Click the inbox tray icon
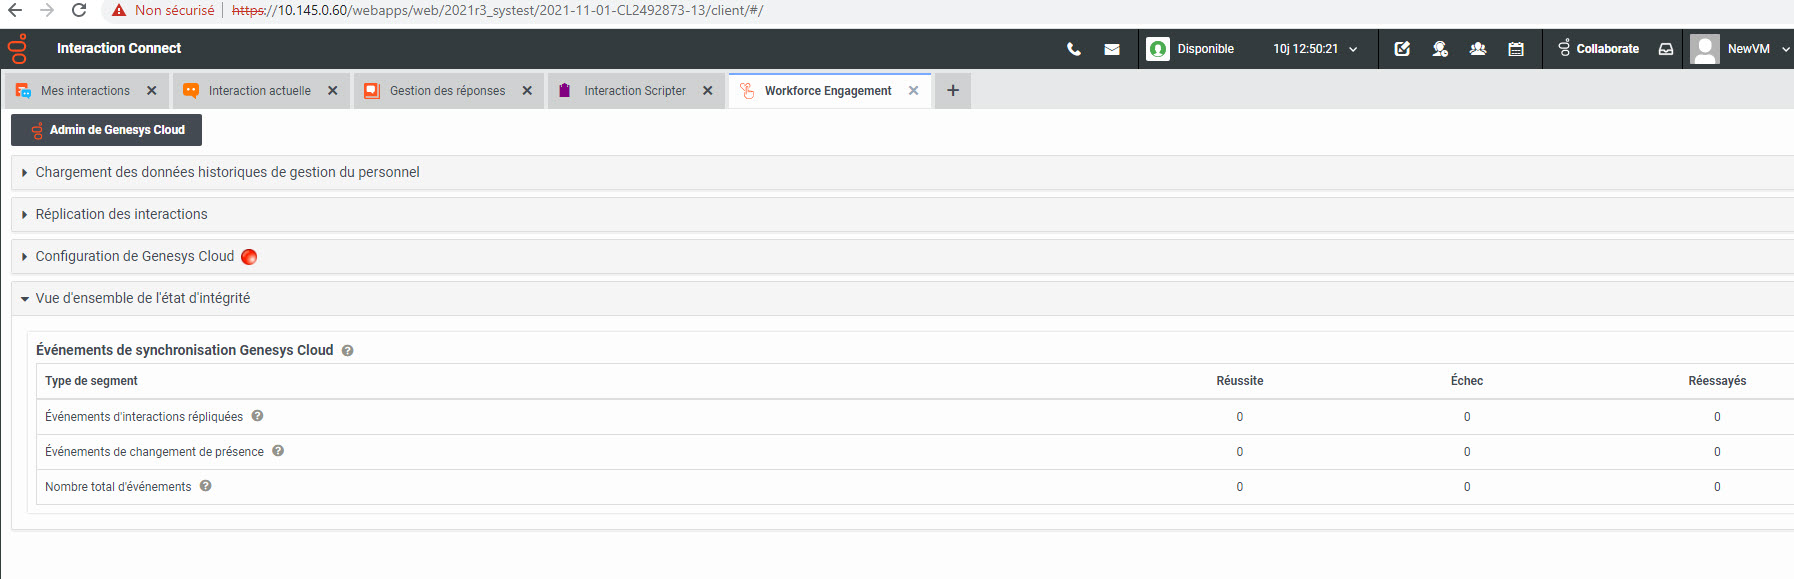Screen dimensions: 1794x579 click(x=1666, y=49)
